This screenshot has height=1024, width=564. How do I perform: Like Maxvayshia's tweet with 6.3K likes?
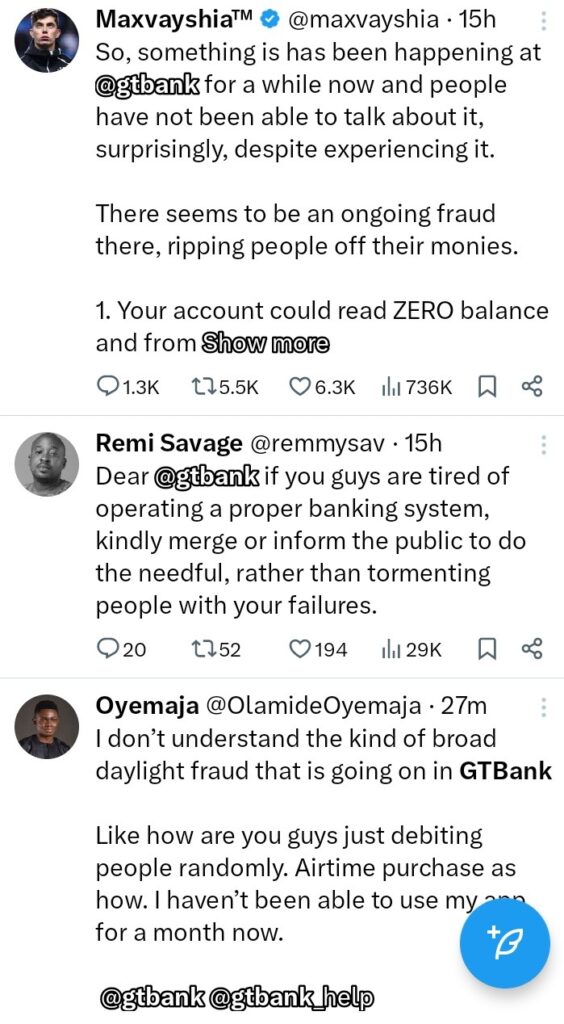coord(322,388)
